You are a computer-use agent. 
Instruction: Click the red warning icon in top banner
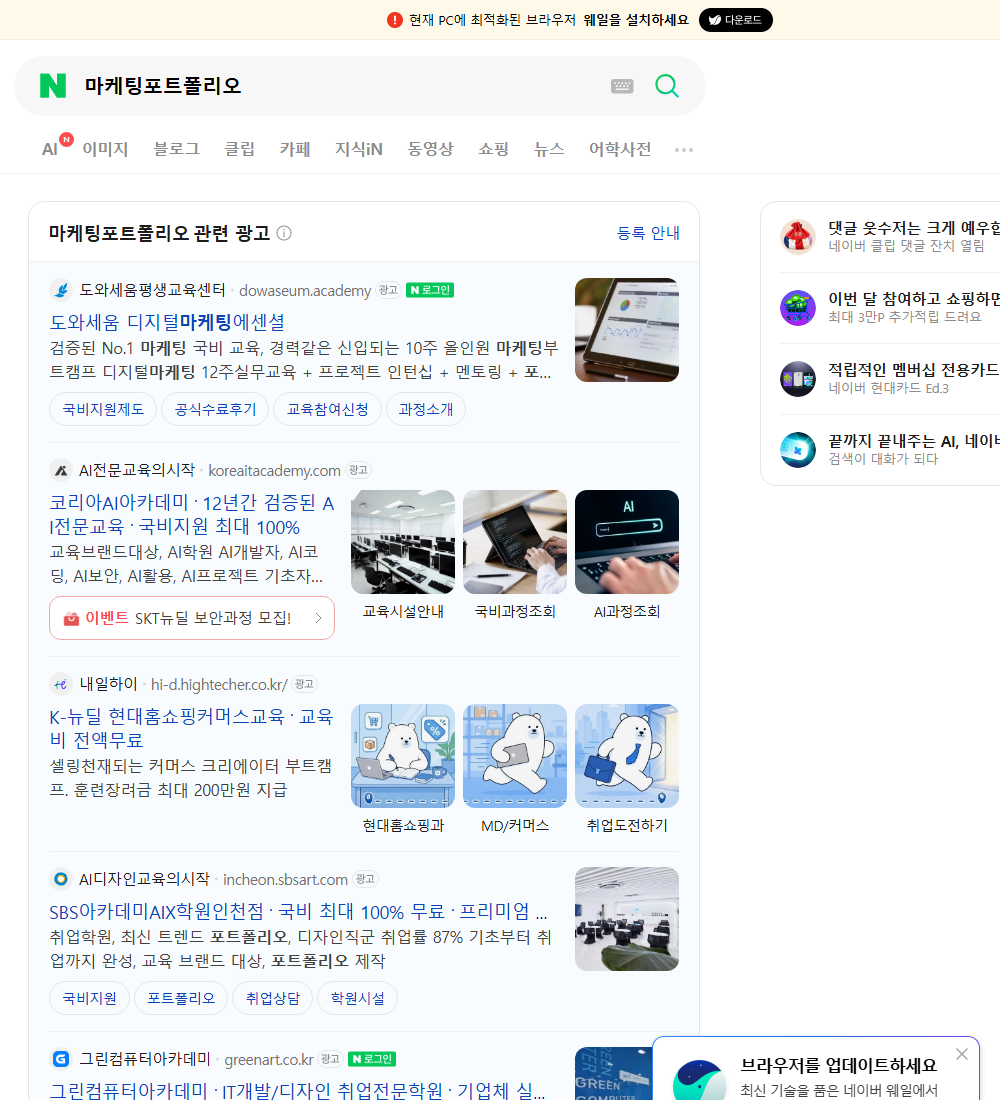pyautogui.click(x=394, y=20)
